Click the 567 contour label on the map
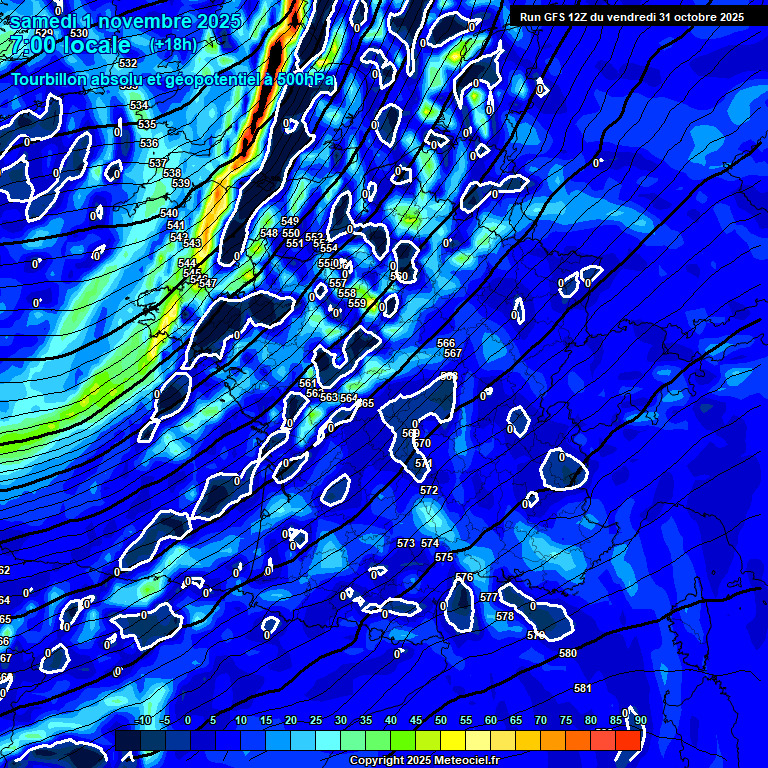The height and width of the screenshot is (768, 768). 453,353
